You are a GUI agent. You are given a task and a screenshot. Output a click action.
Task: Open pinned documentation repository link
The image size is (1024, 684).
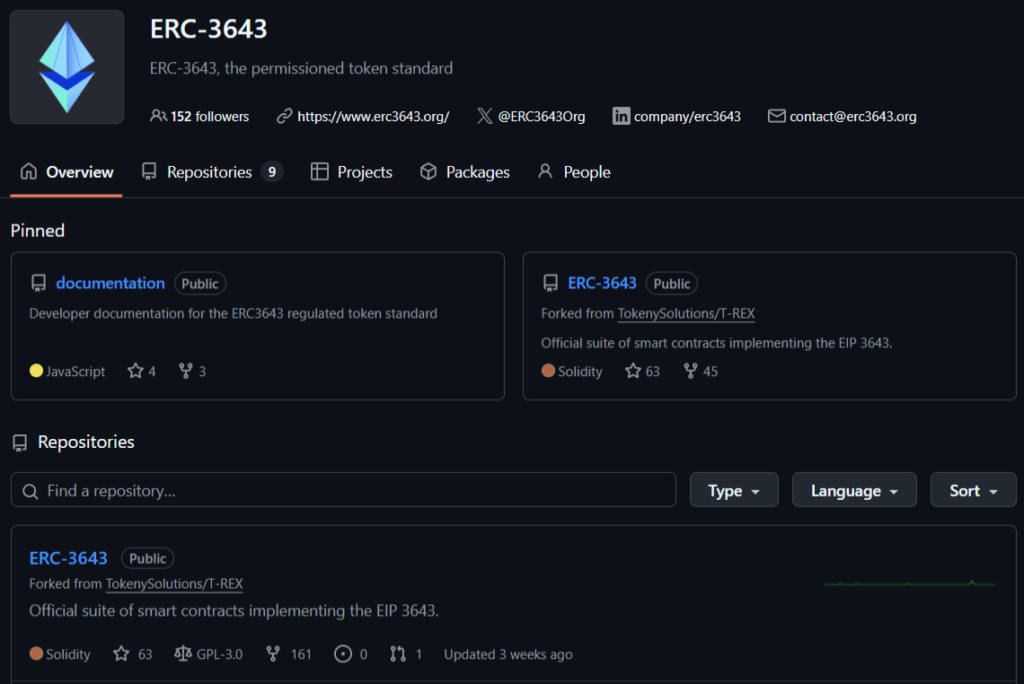coord(110,283)
